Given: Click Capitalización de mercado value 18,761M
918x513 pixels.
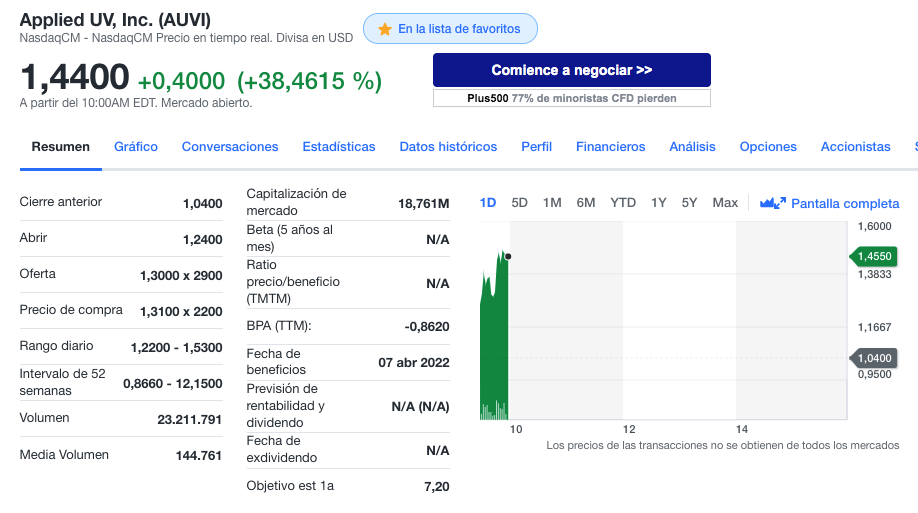Looking at the screenshot, I should (x=424, y=204).
